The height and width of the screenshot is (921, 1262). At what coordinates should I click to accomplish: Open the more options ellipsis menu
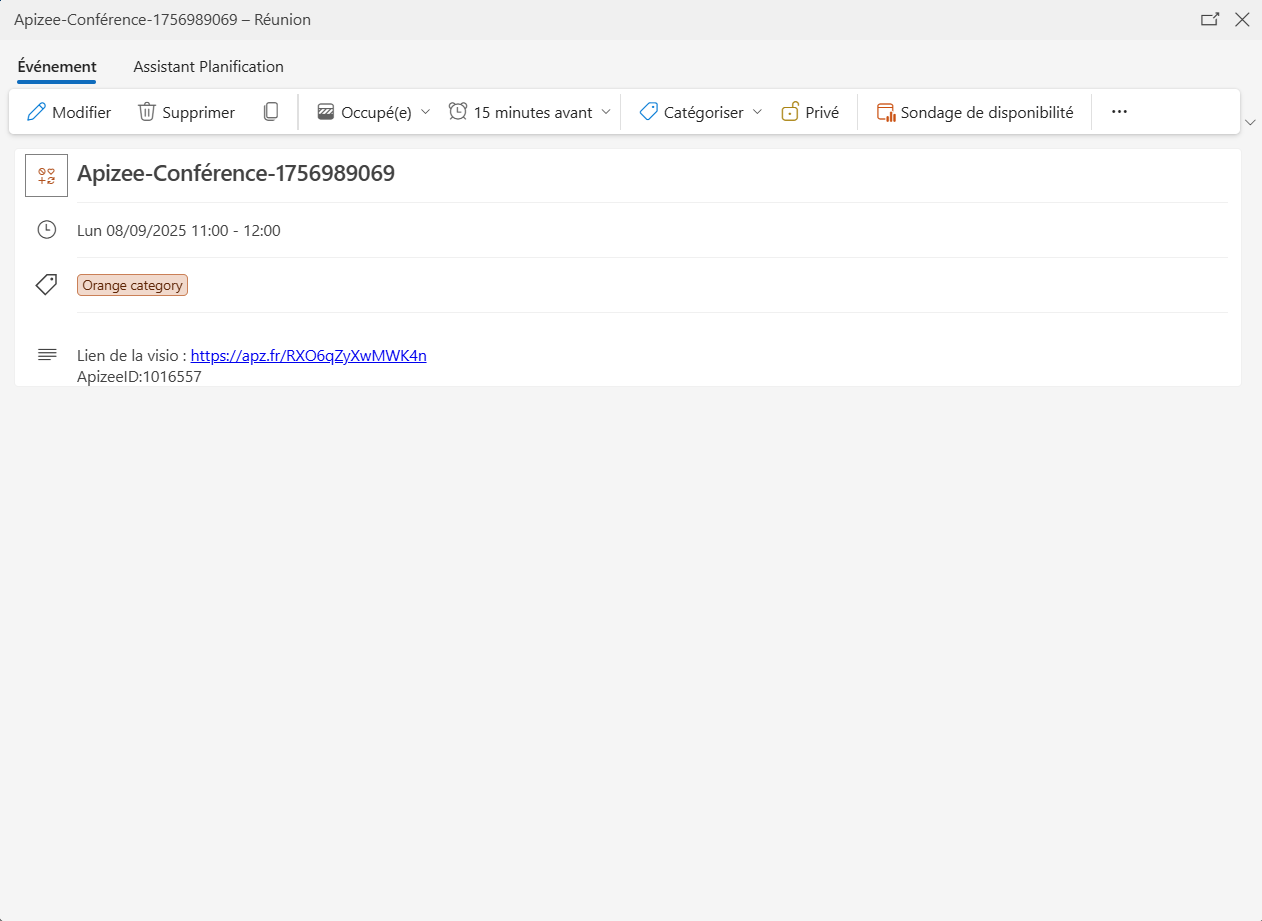tap(1119, 112)
